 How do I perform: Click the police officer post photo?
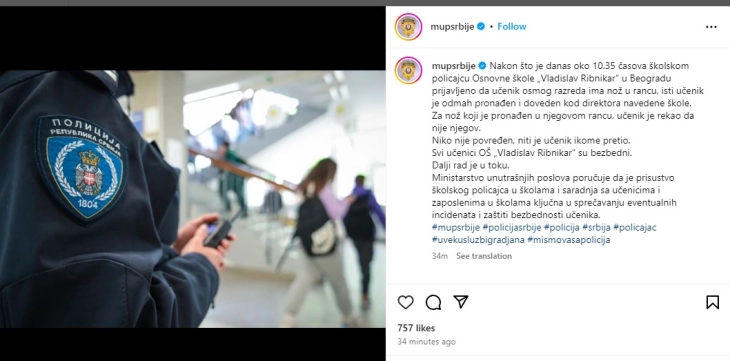193,199
